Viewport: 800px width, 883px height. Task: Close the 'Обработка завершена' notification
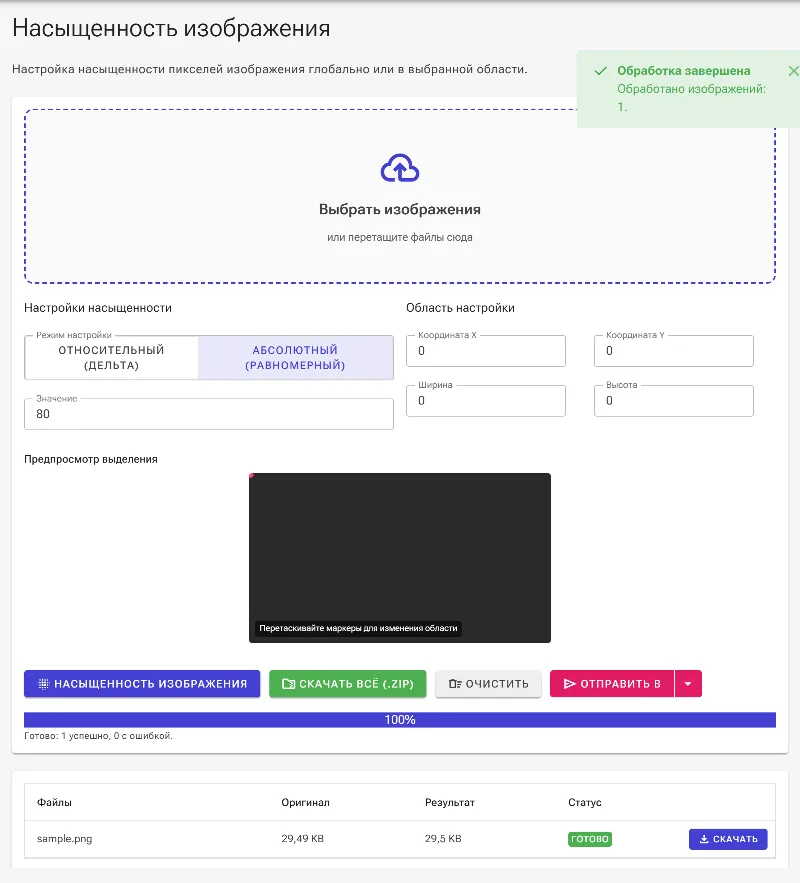(793, 71)
